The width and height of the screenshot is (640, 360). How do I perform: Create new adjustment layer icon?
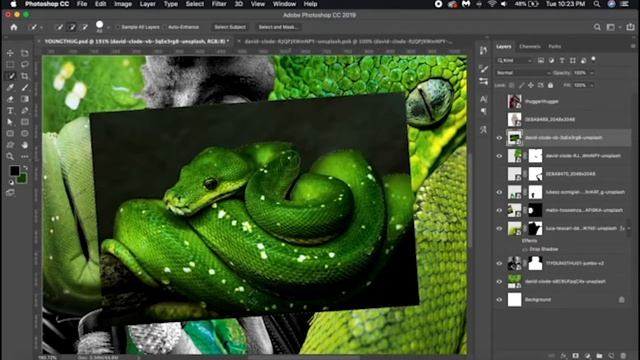click(x=587, y=356)
